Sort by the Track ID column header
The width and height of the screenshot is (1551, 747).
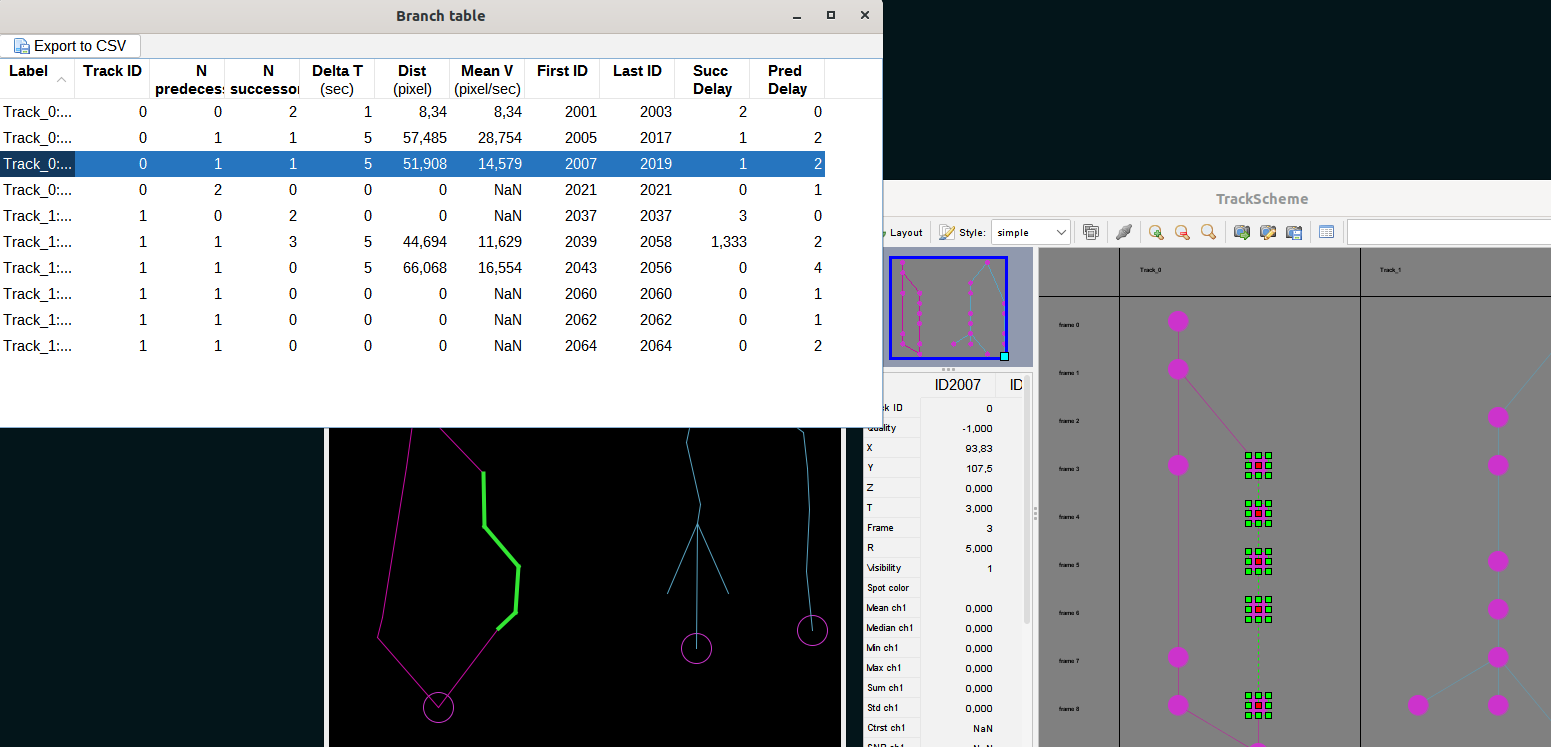tap(112, 79)
